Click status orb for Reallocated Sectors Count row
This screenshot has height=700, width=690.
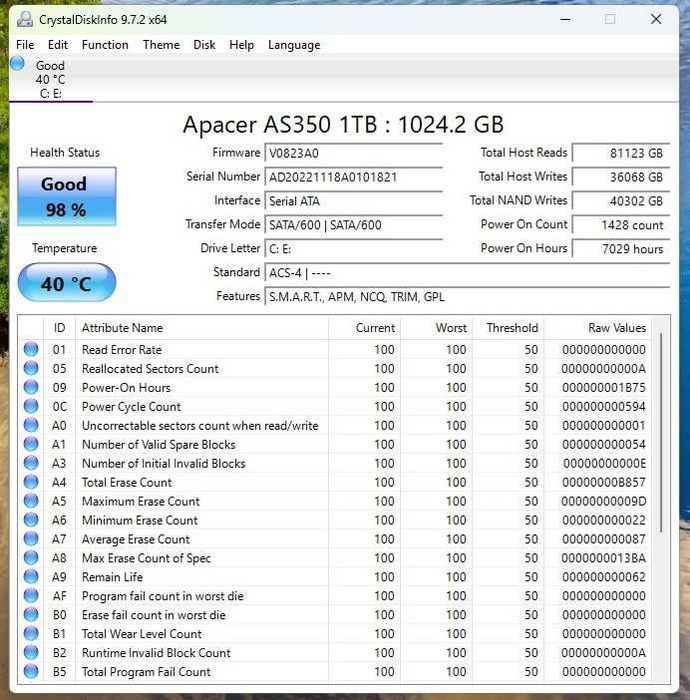pyautogui.click(x=31, y=368)
